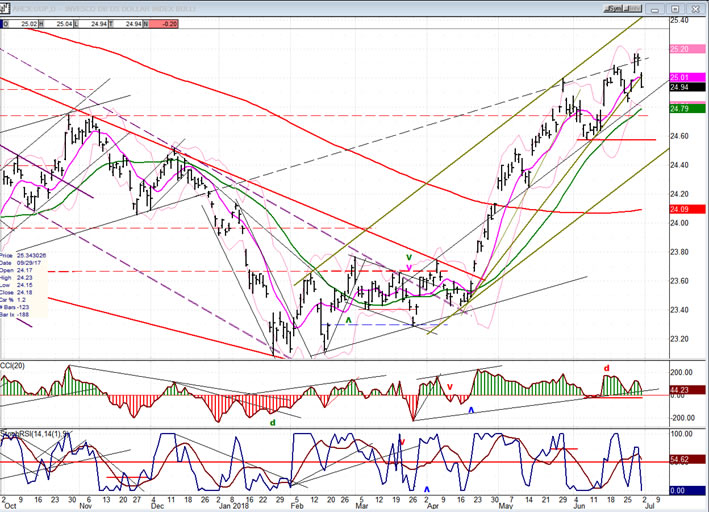Click the blue StochRSI 0.00 value tag

687,491
